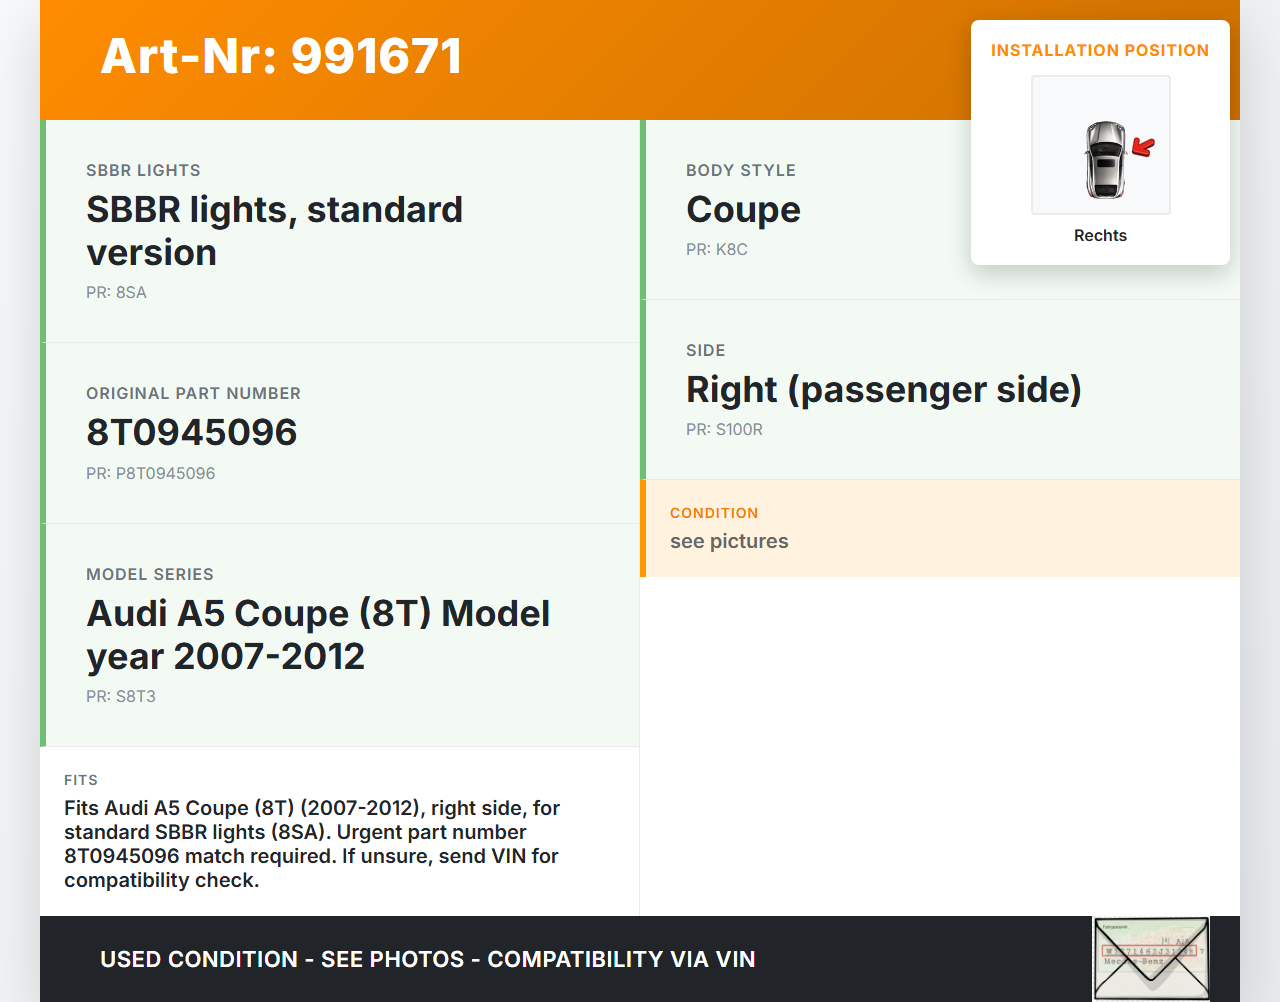Click the Fits compatibility description paragraph
This screenshot has width=1280, height=1002.
click(312, 844)
